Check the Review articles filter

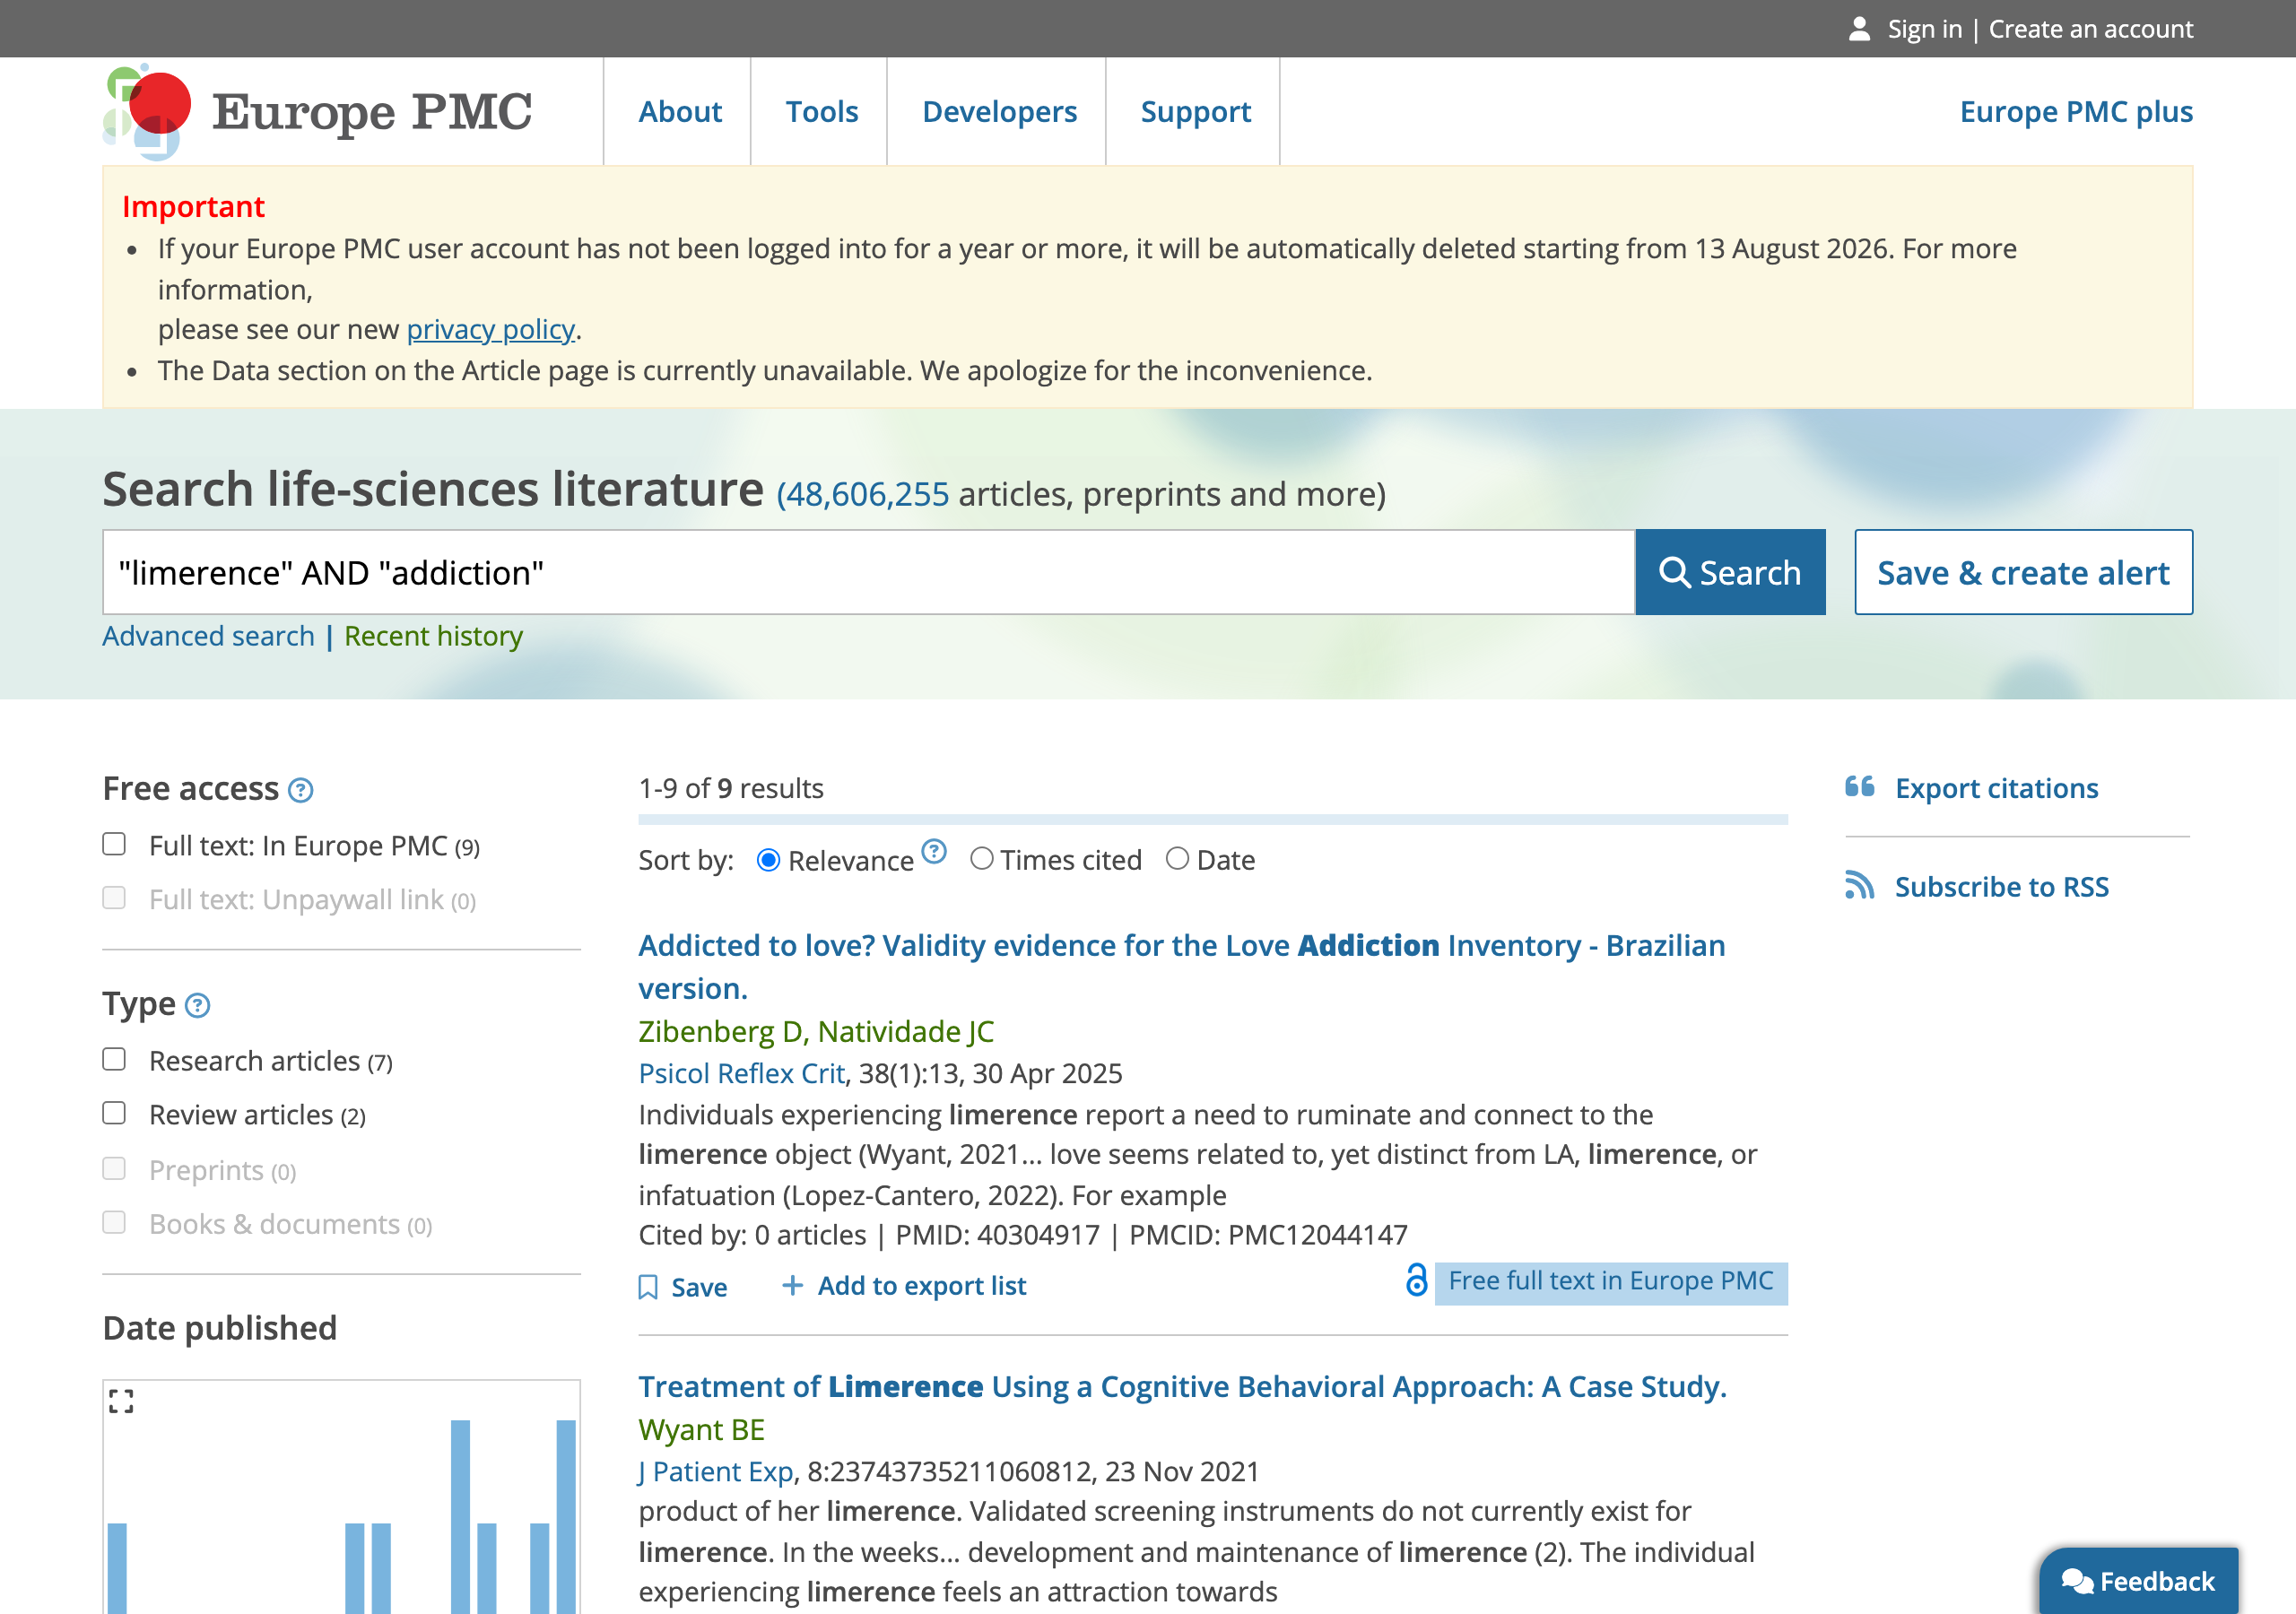pos(114,1113)
